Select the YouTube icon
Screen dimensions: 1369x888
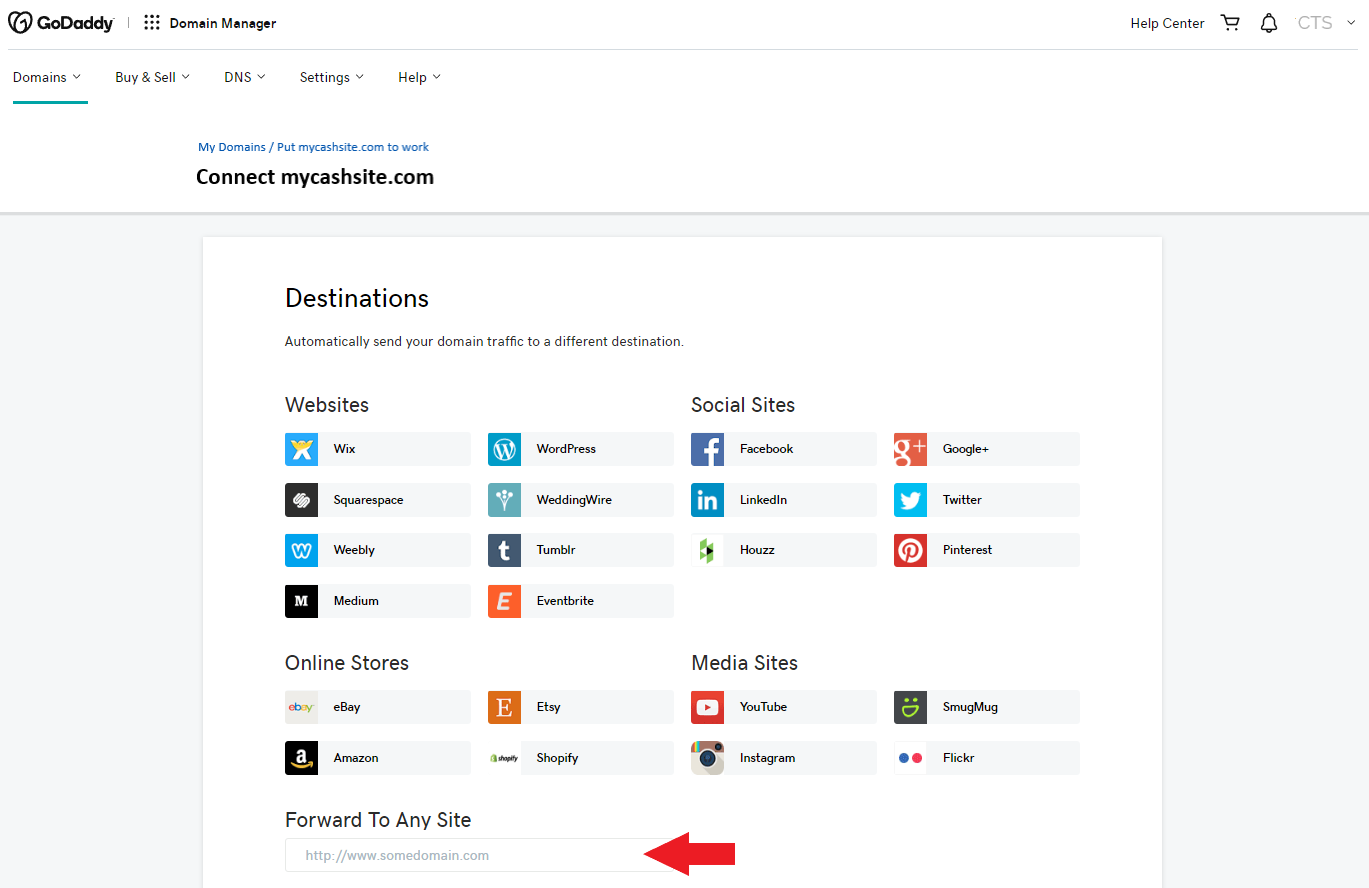[707, 707]
